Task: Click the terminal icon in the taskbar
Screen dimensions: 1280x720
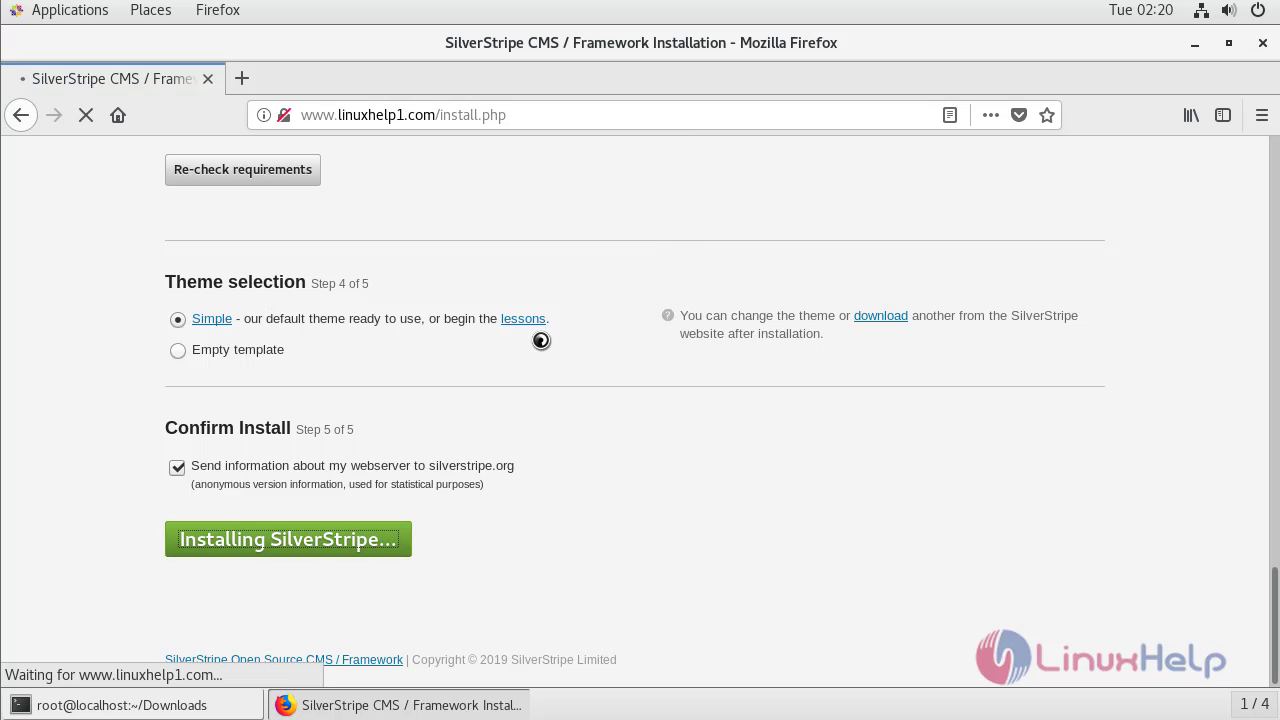Action: (x=20, y=705)
